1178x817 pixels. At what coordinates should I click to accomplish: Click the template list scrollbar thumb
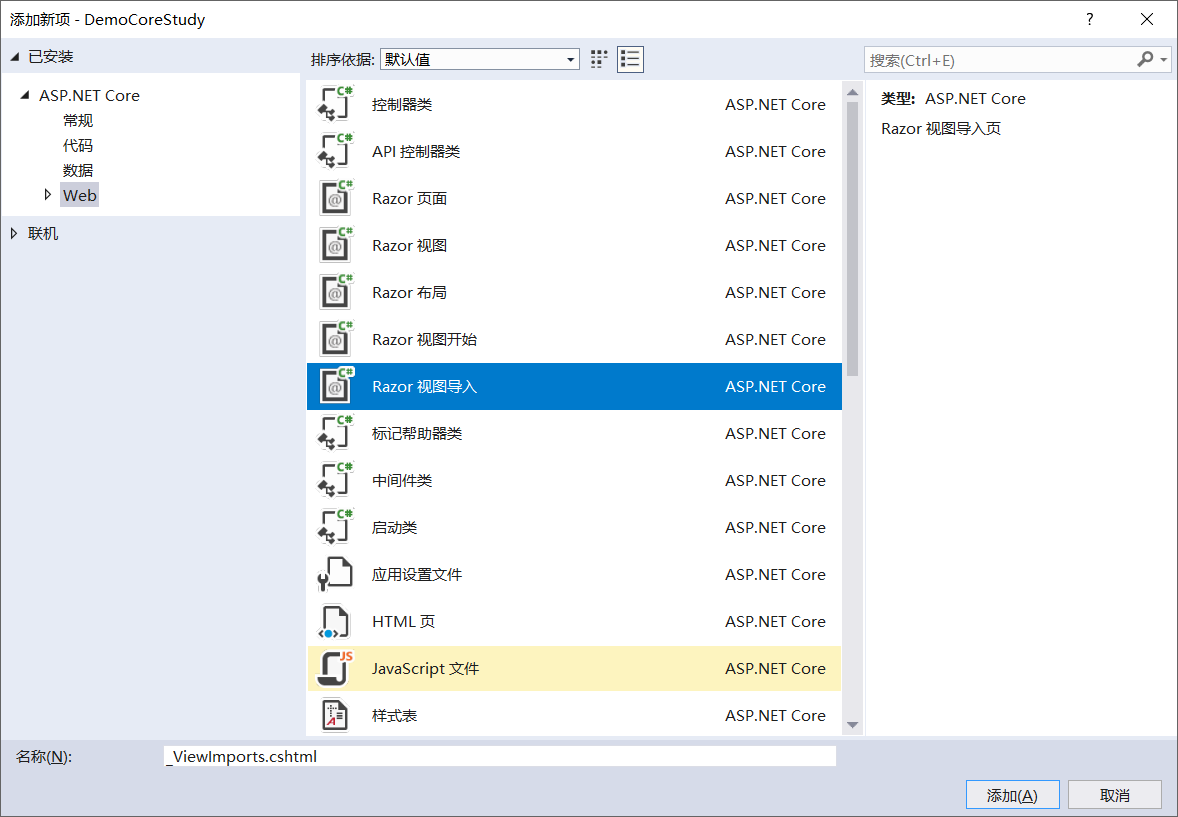click(852, 238)
